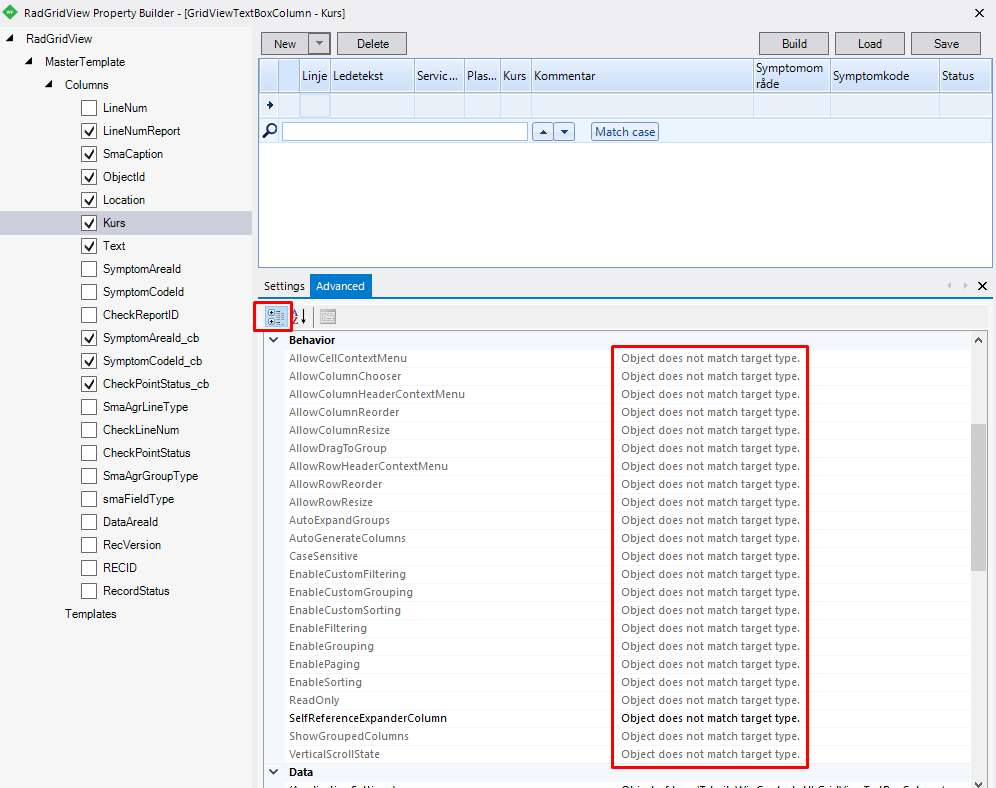Select the RECID tree item

pos(119,568)
